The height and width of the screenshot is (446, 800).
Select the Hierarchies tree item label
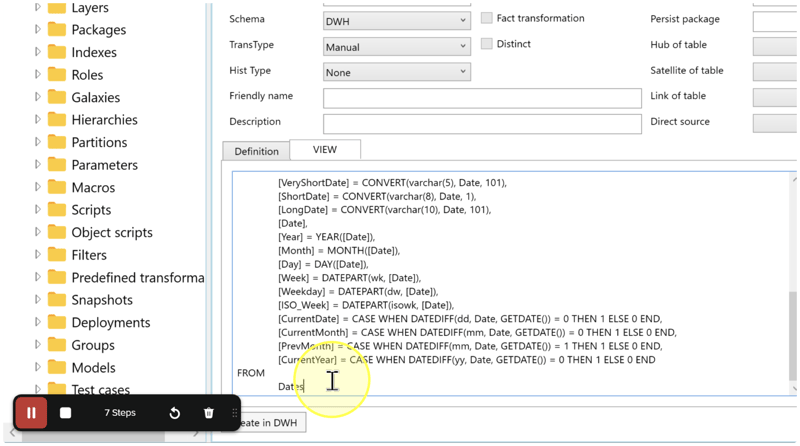pos(105,119)
